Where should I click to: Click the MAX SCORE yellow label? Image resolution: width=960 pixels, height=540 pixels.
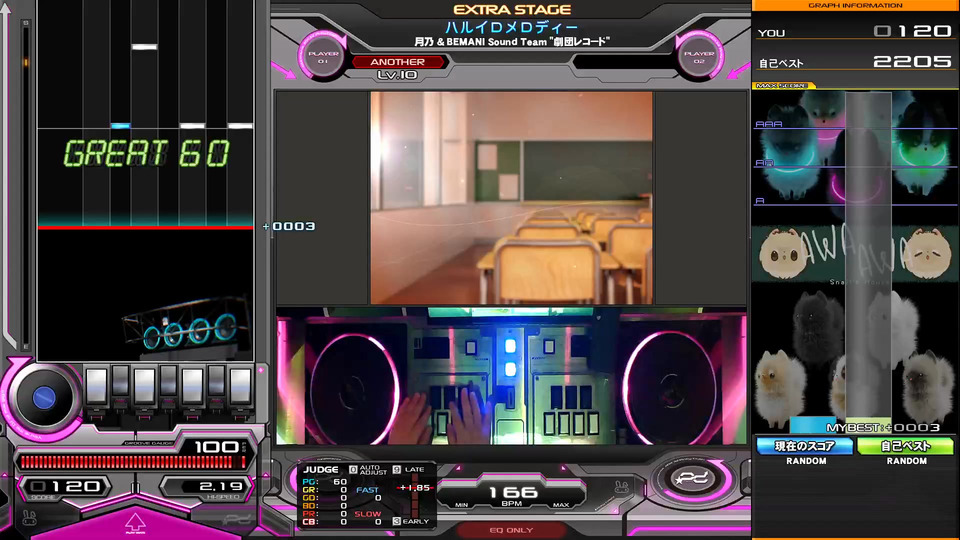click(782, 86)
